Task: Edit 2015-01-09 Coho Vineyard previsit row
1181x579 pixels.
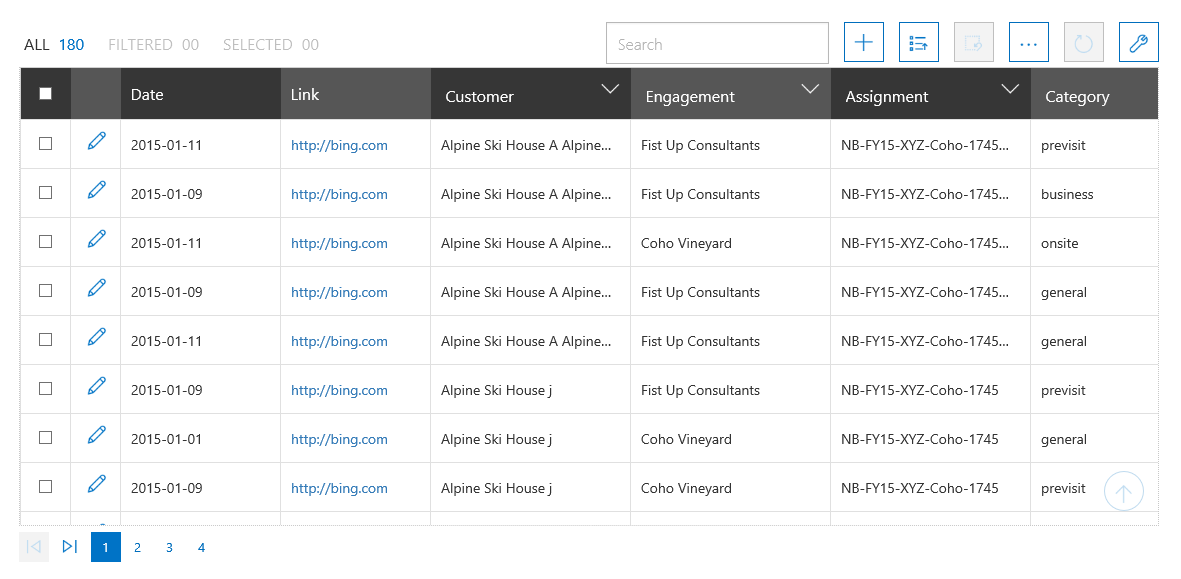Action: [x=96, y=483]
